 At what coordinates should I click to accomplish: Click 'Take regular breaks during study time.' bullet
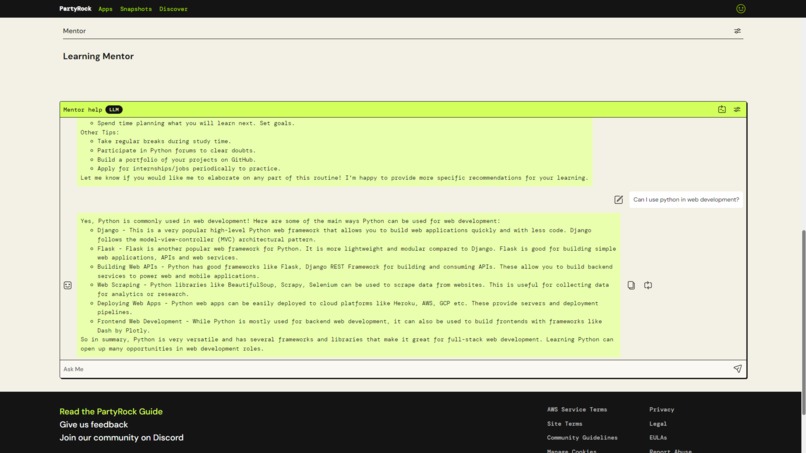coord(164,141)
